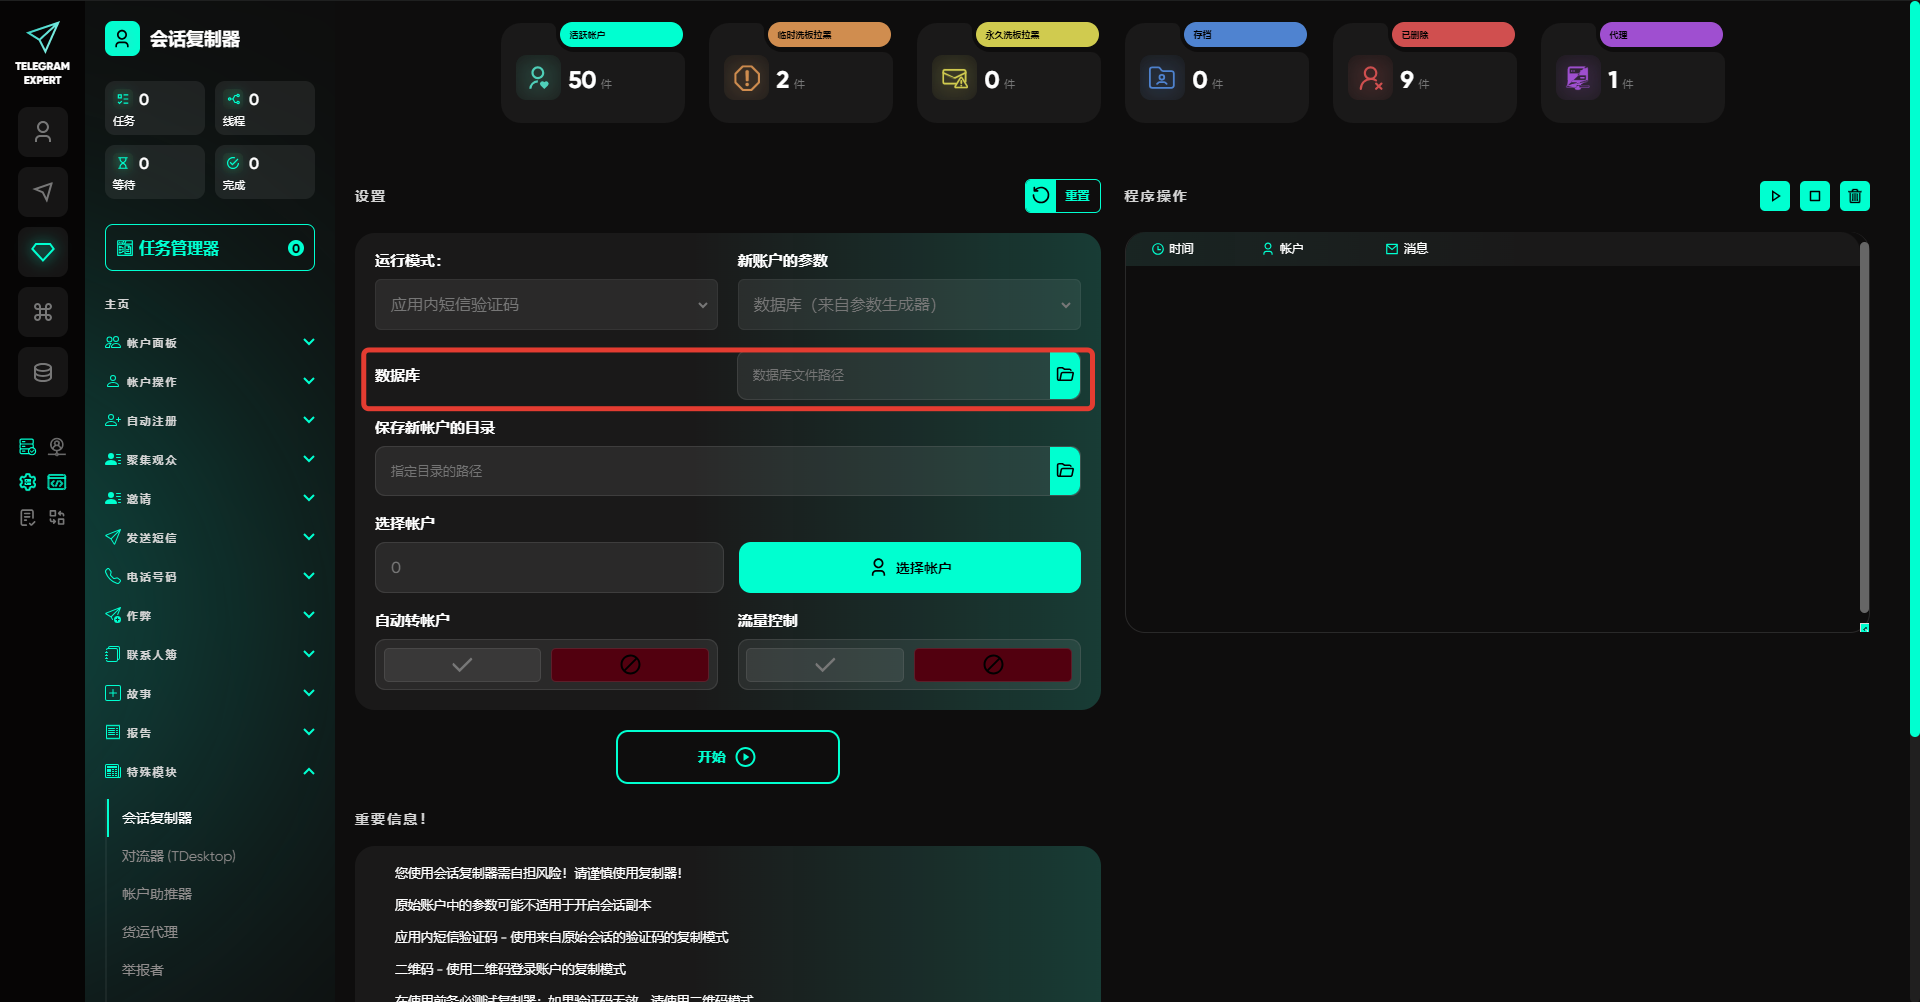Click the 开始 start button
This screenshot has height=1002, width=1920.
point(727,757)
